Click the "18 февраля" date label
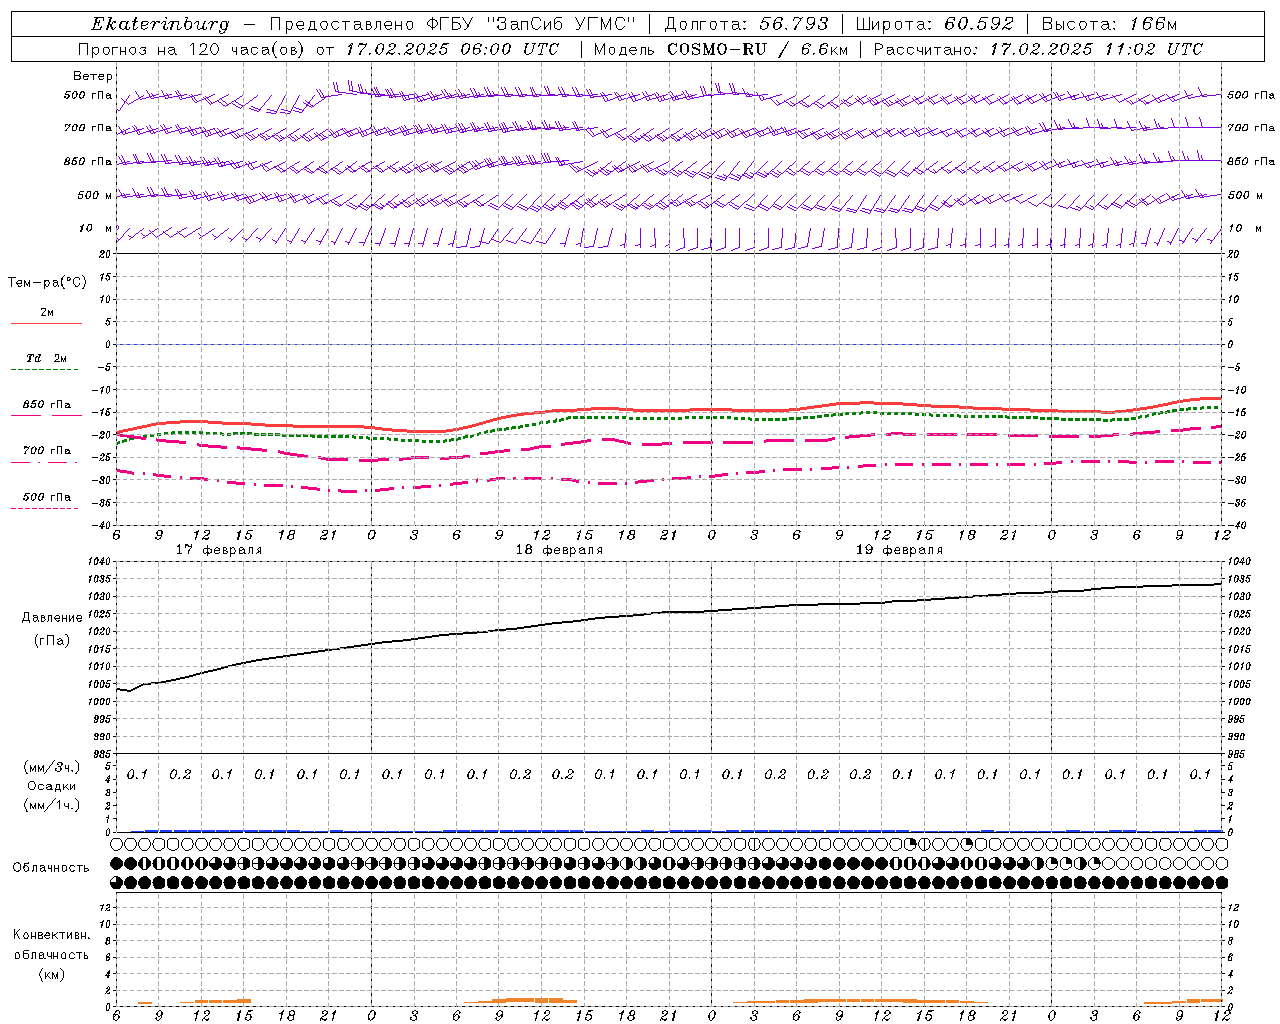This screenshot has height=1024, width=1280. coord(559,550)
